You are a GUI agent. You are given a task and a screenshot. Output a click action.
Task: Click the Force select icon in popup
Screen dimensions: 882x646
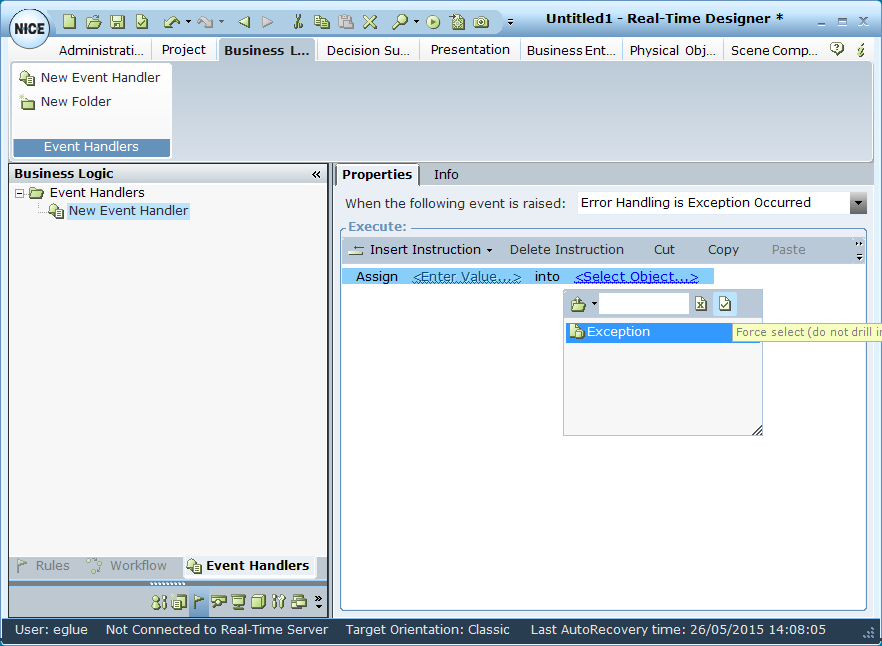pyautogui.click(x=725, y=304)
